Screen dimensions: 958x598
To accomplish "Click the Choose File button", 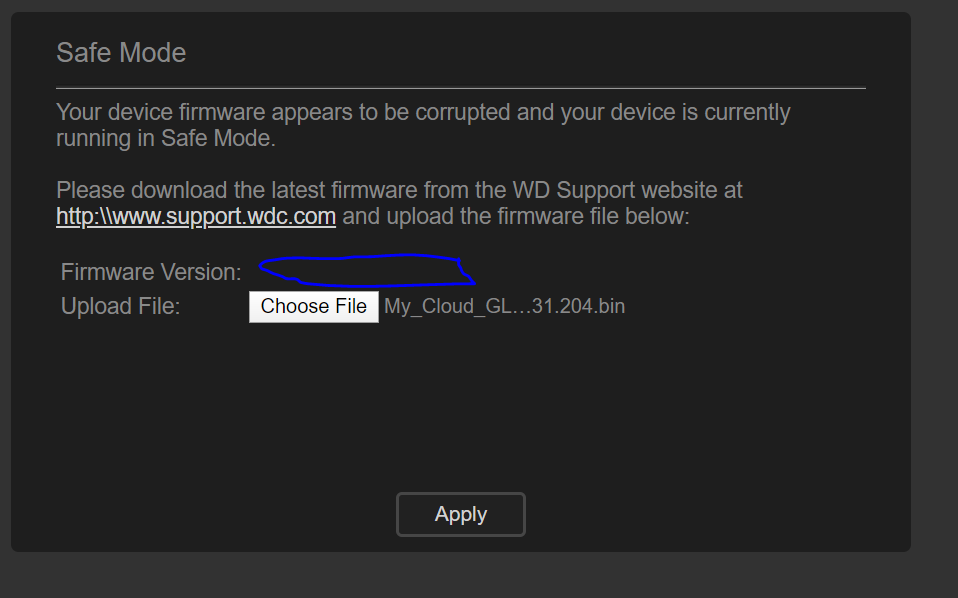I will tap(314, 306).
